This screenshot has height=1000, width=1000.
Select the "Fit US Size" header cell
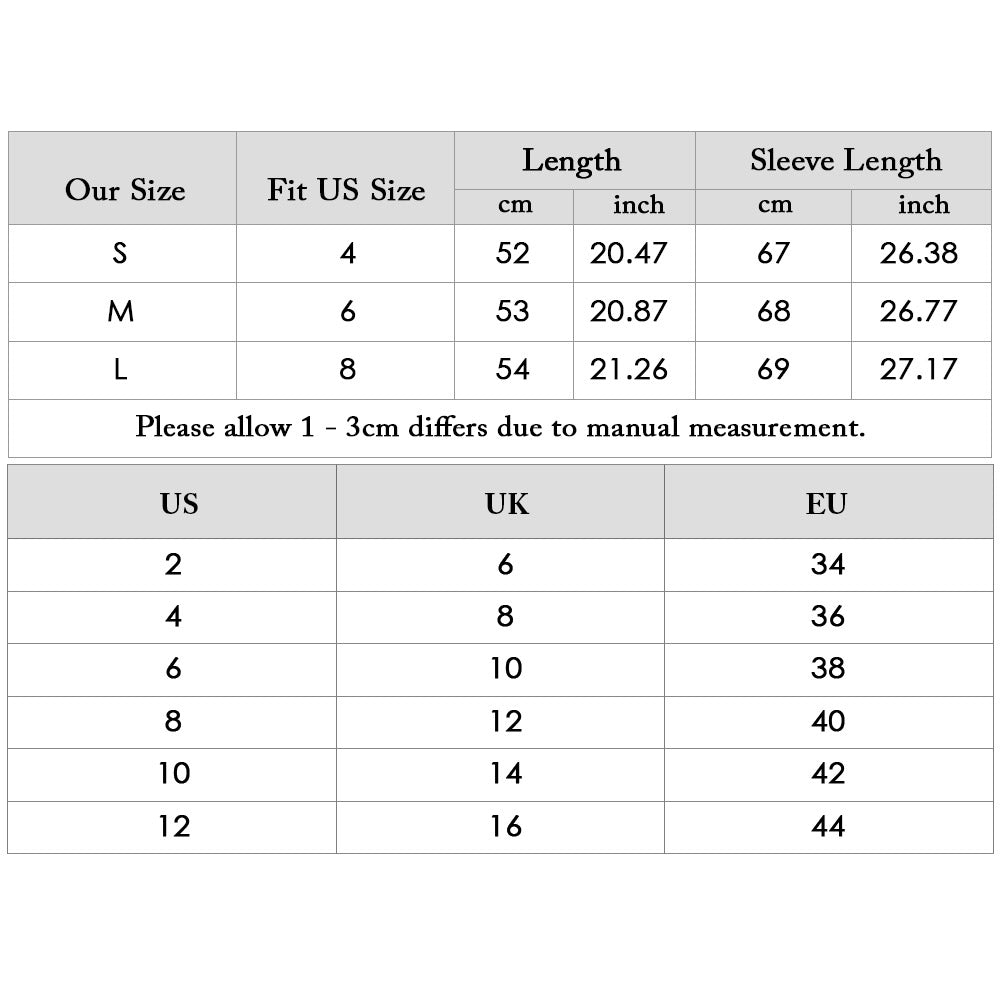[x=346, y=190]
